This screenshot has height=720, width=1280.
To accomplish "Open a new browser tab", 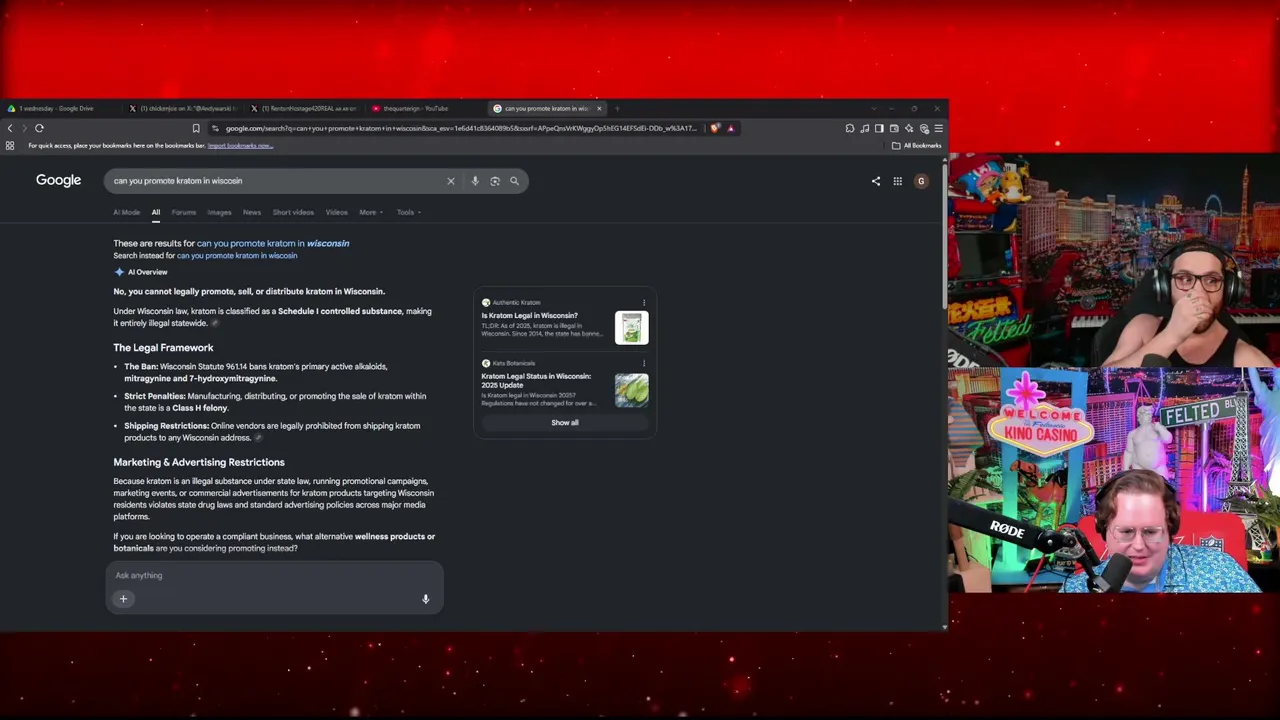I will click(617, 108).
